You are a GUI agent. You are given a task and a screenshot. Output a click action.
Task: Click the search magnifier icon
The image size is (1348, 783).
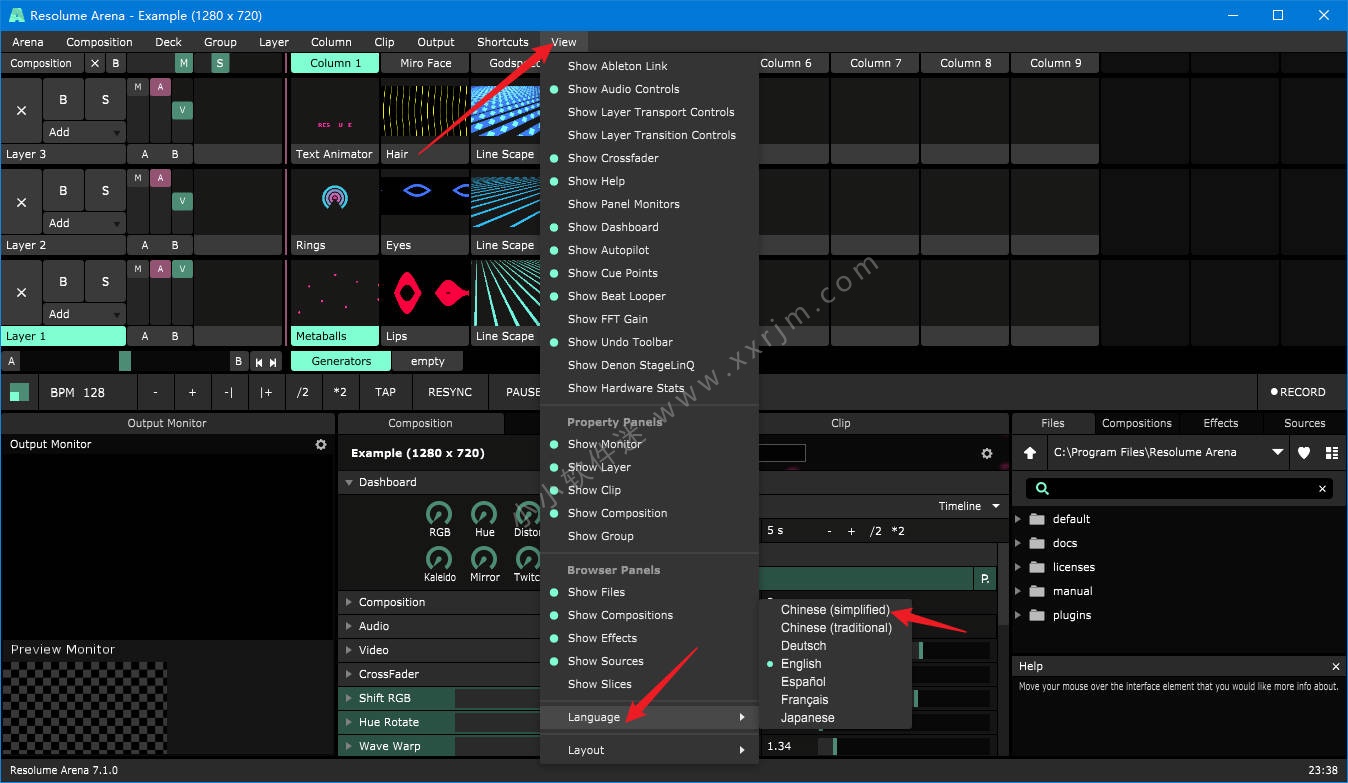(x=1042, y=489)
